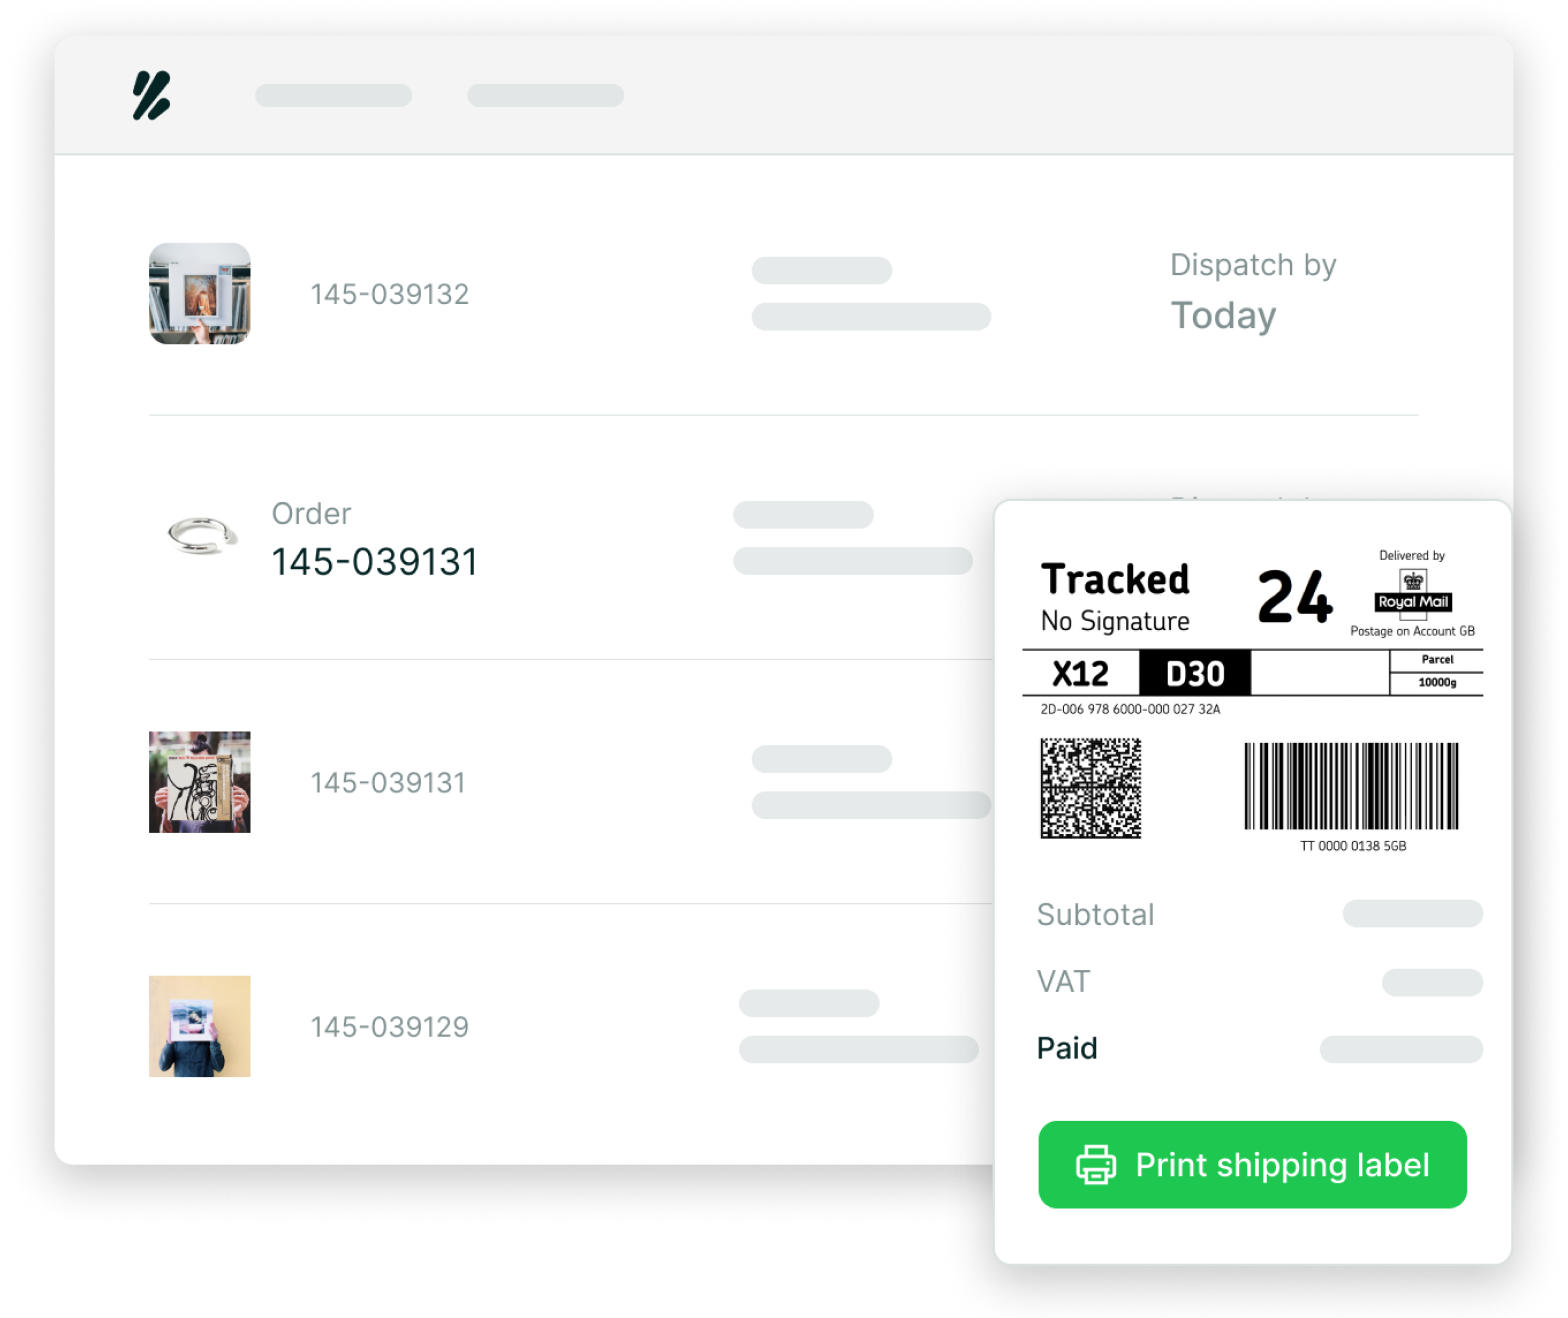Viewport: 1568px width, 1318px height.
Task: Click the Print shipping label button
Action: (x=1252, y=1165)
